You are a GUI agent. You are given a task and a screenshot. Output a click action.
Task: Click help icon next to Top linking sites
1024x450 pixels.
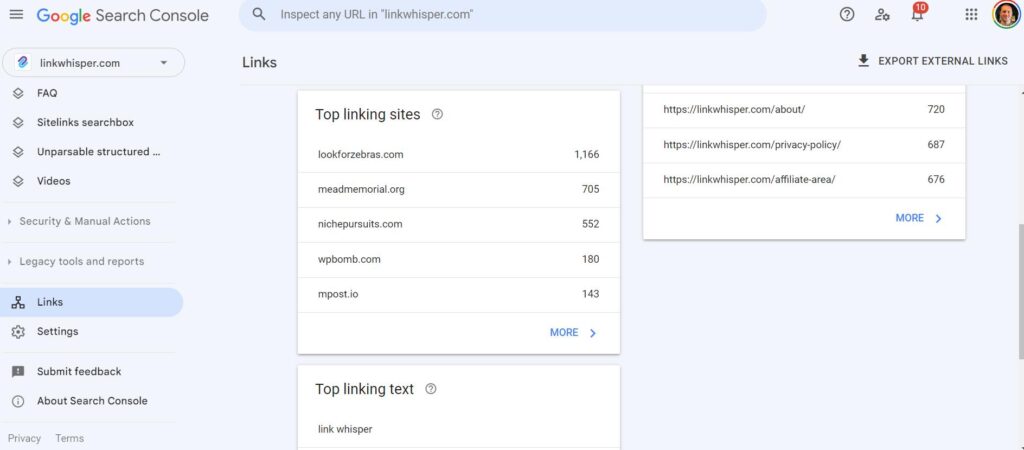[x=438, y=114]
